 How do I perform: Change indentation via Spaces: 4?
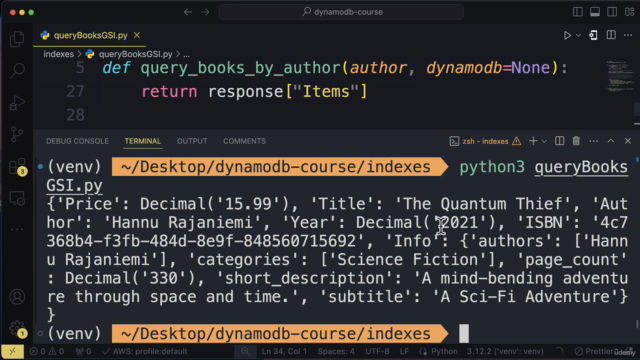pos(336,351)
